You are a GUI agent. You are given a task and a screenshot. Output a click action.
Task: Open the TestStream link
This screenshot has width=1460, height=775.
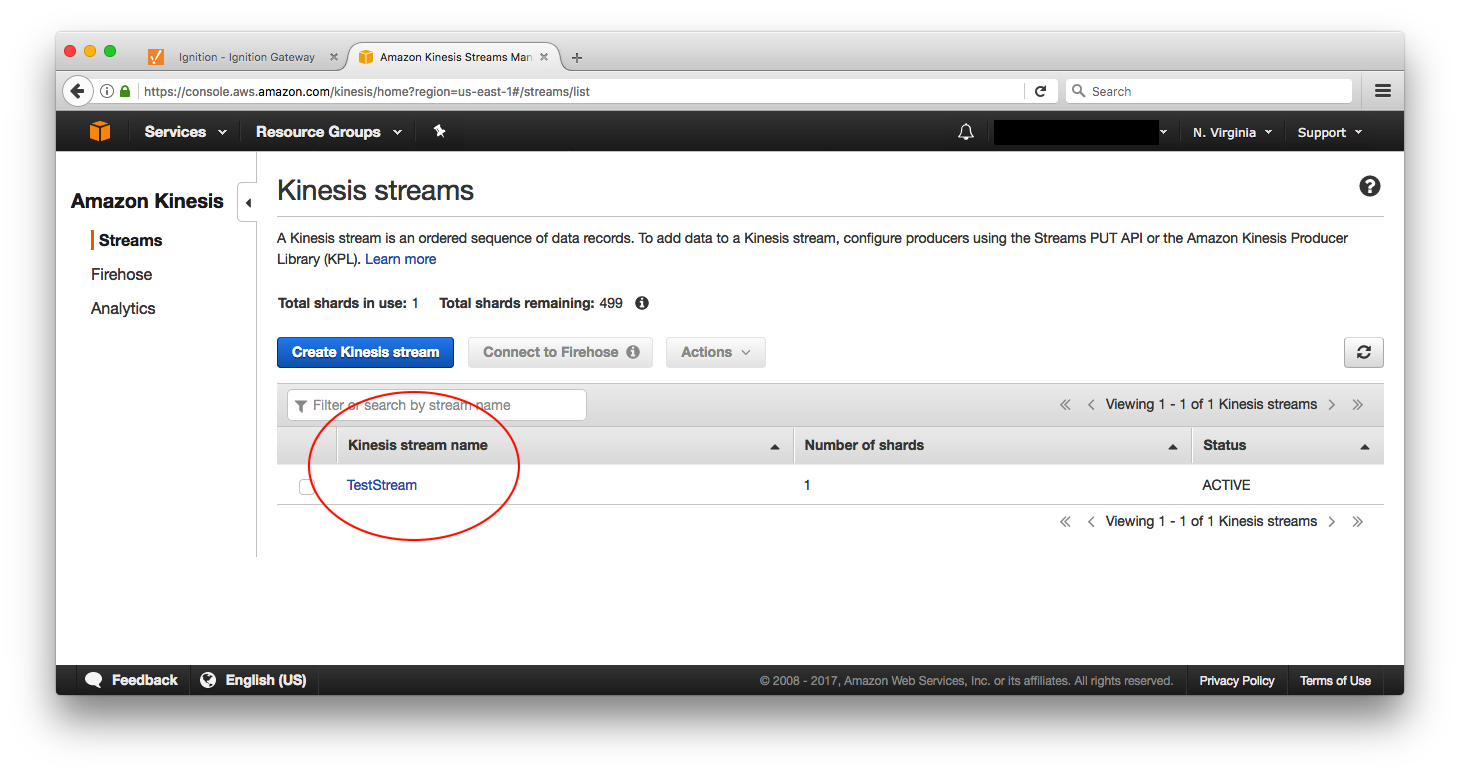[381, 485]
